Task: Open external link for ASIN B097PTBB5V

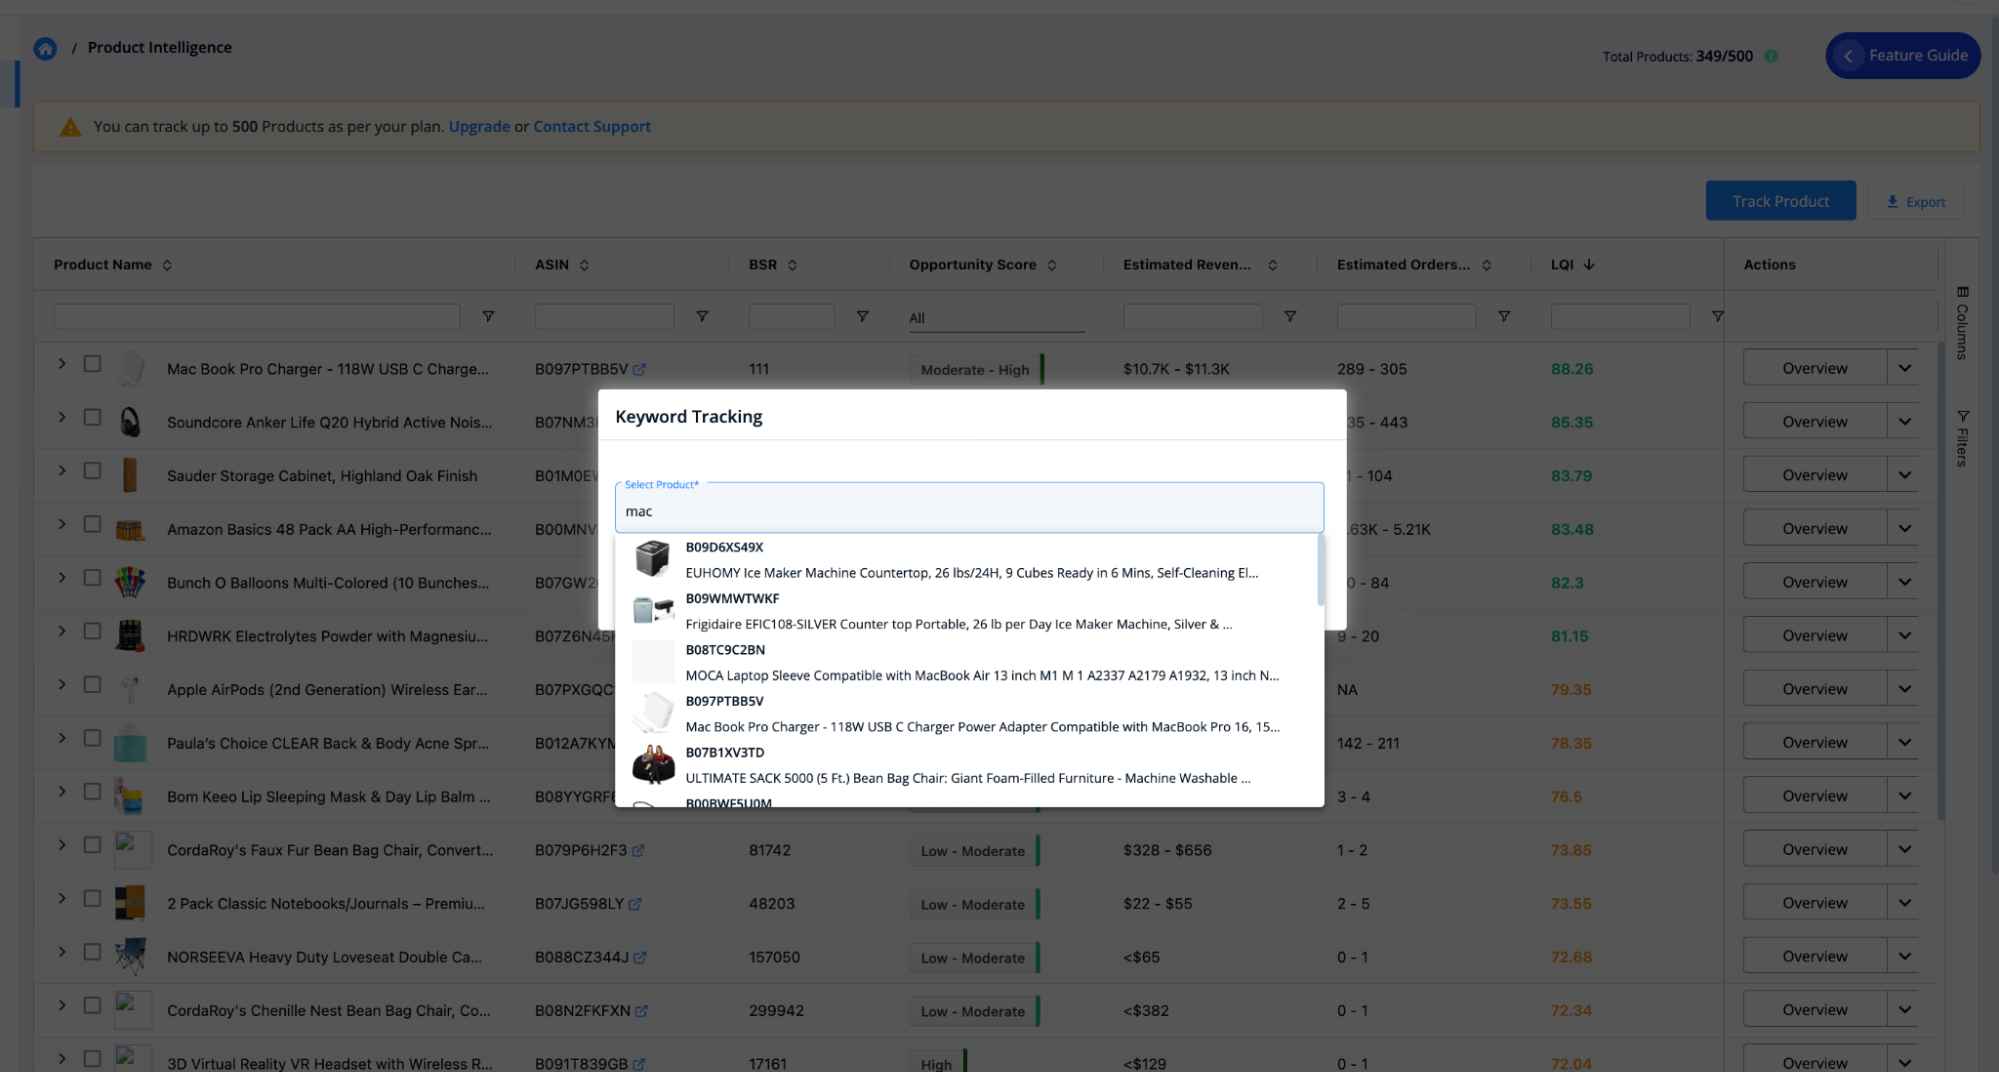Action: click(640, 369)
